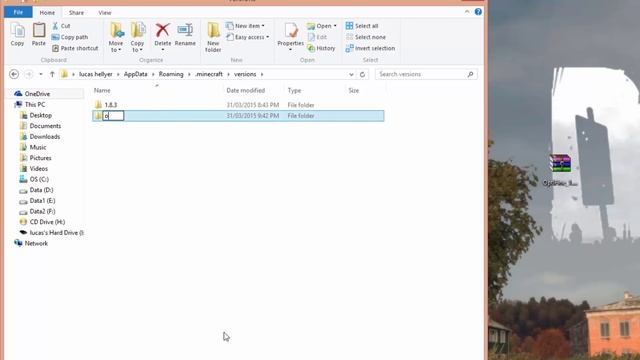Screen dimensions: 640x360
Task: Refresh the versions folder view
Action: click(x=362, y=74)
